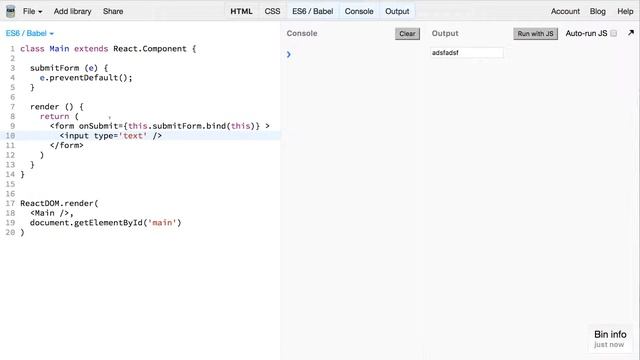640x360 pixels.
Task: Click the '<Main />,' code line
Action: pyautogui.click(x=52, y=213)
